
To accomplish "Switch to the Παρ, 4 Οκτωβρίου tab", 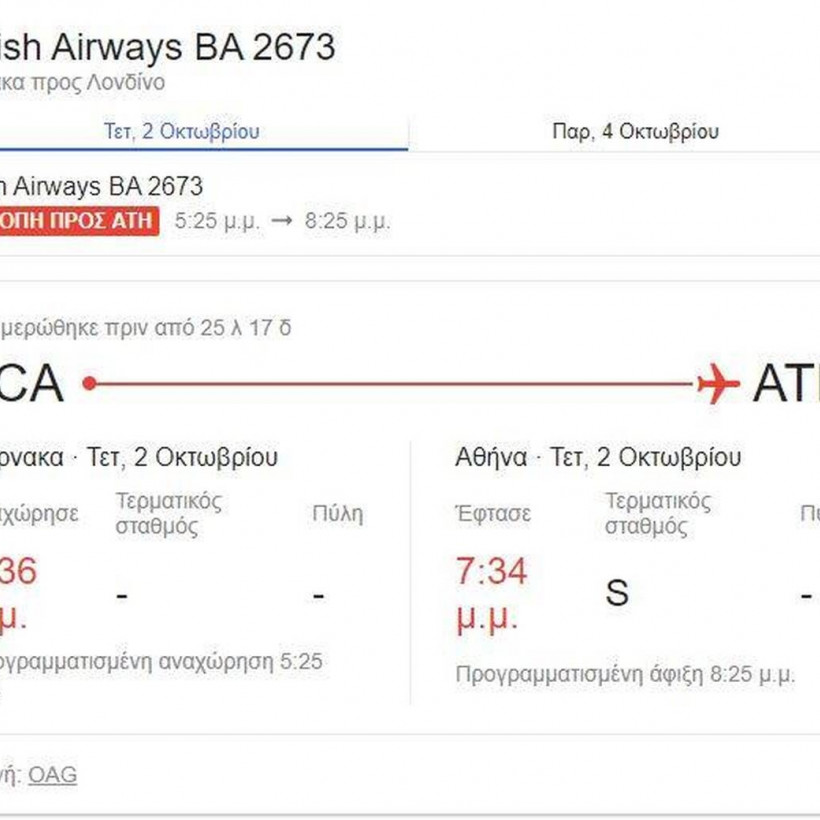I will coord(635,131).
